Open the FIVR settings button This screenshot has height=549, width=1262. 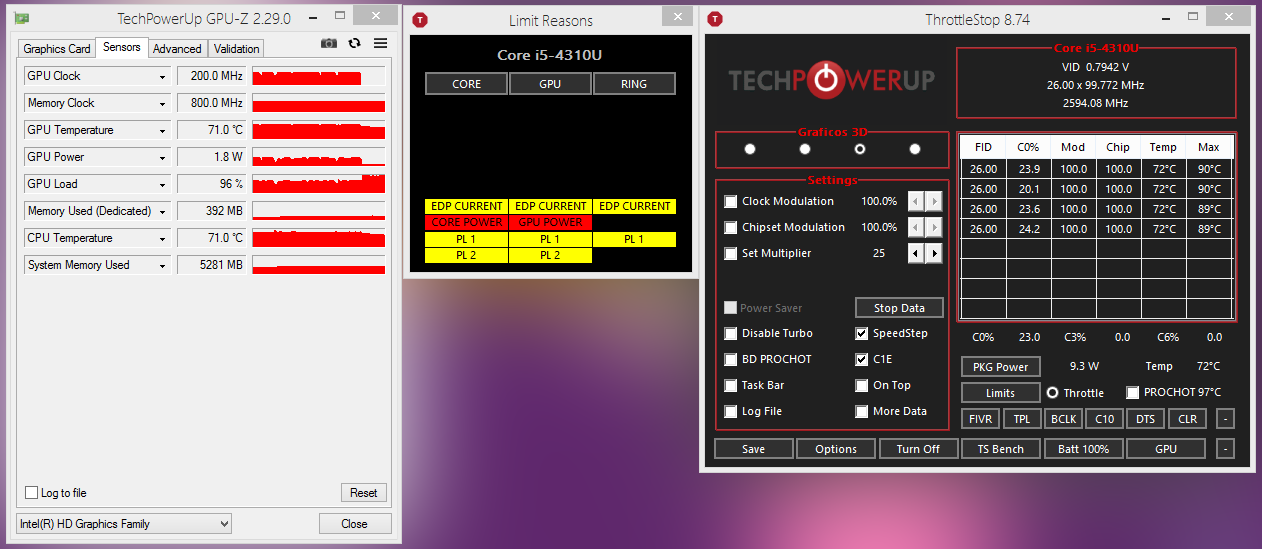(x=981, y=419)
